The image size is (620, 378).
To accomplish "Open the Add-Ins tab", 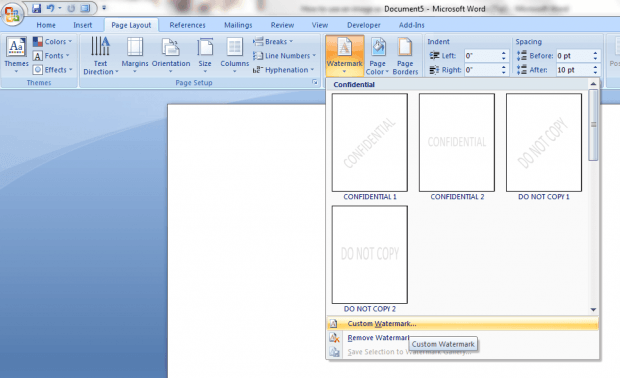I will [x=411, y=25].
